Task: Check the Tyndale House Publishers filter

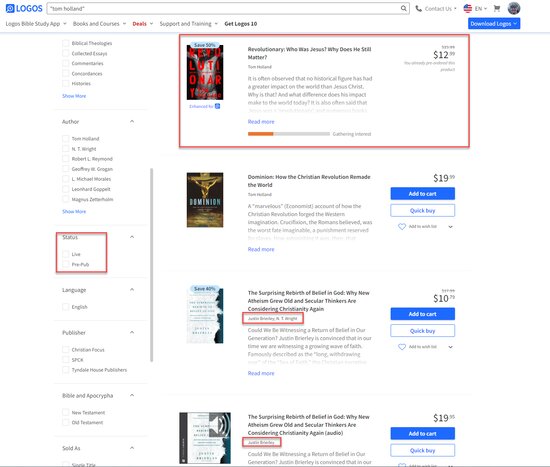Action: (65, 370)
